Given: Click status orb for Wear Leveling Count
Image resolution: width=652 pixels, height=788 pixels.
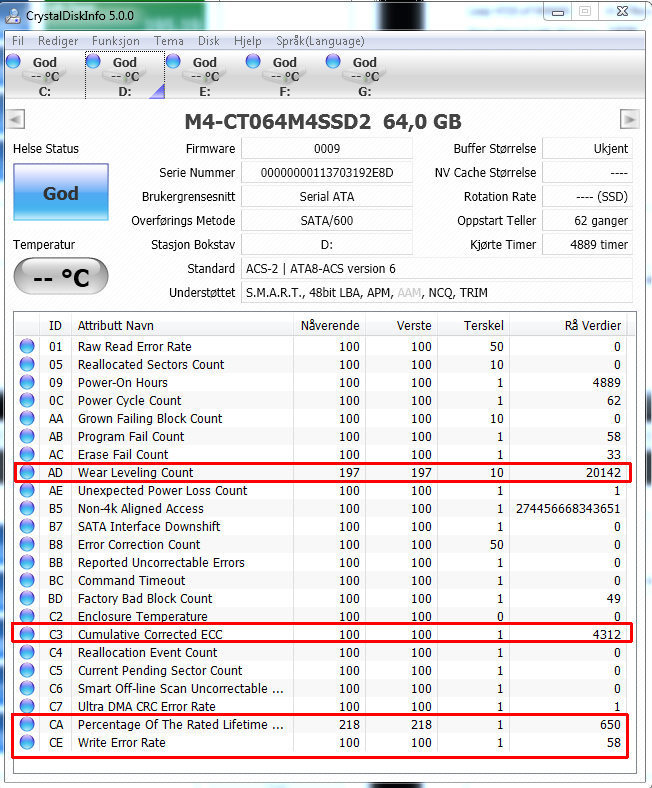Looking at the screenshot, I should [x=27, y=472].
